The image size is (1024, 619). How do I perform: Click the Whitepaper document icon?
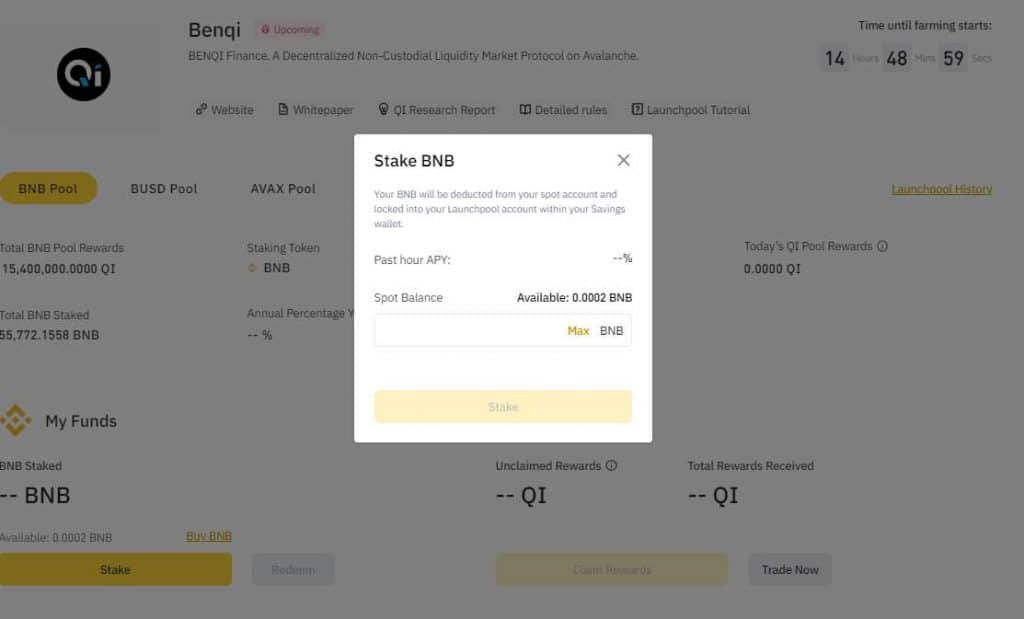pos(283,110)
